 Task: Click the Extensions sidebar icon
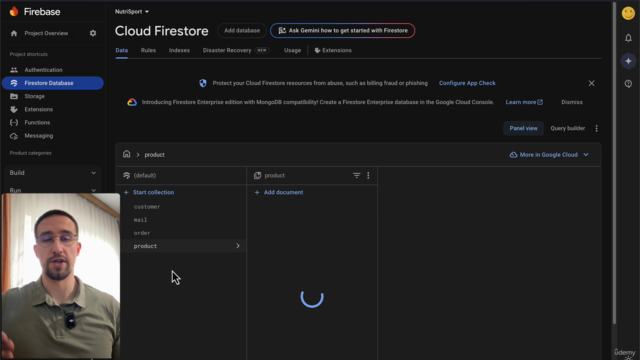click(14, 109)
